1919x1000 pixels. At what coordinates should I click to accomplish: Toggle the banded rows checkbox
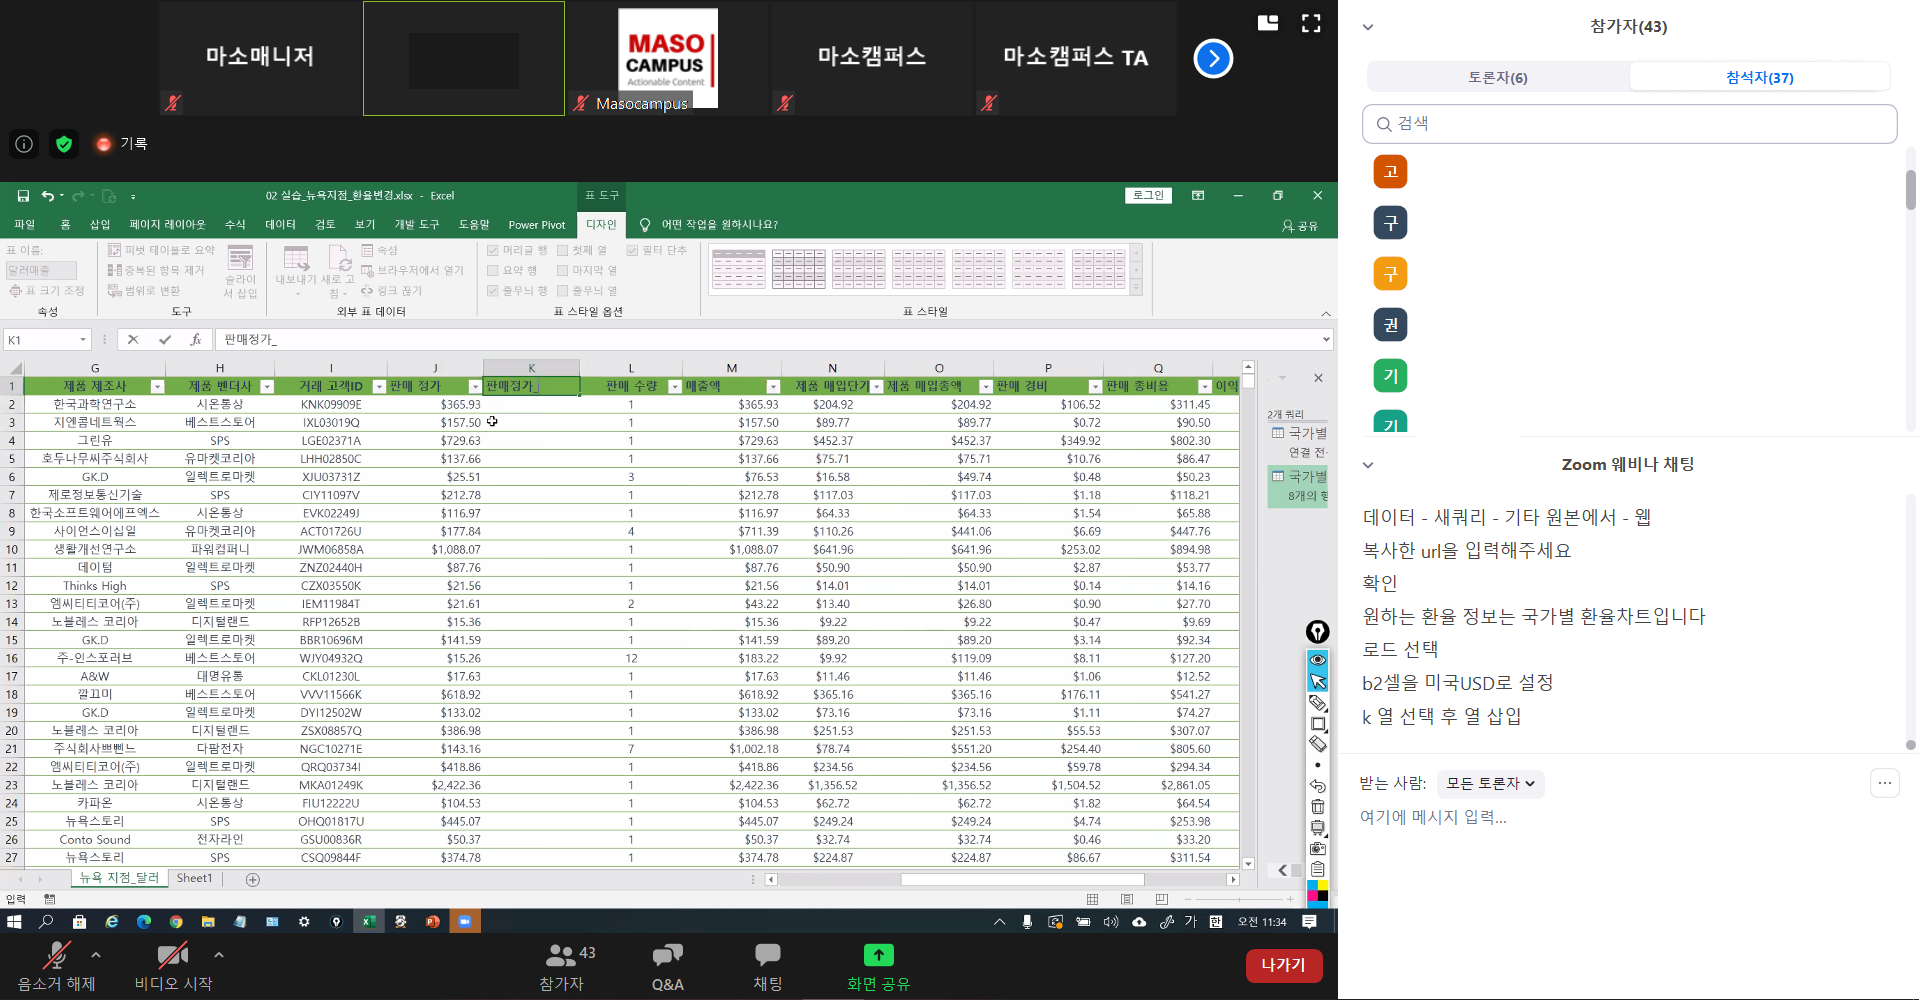[493, 291]
